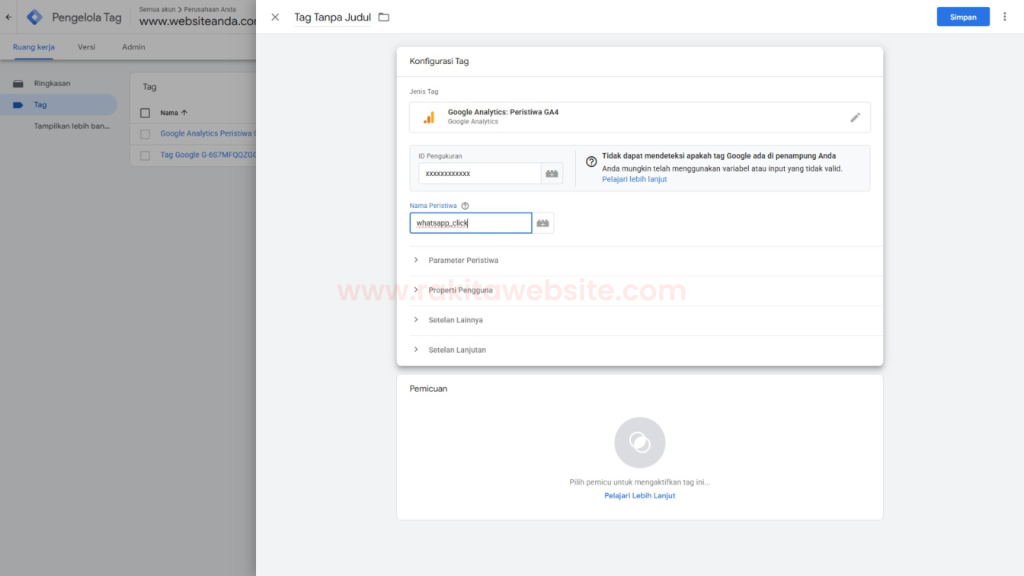Click the trigger selection circle icon
Viewport: 1024px width, 576px height.
639,443
